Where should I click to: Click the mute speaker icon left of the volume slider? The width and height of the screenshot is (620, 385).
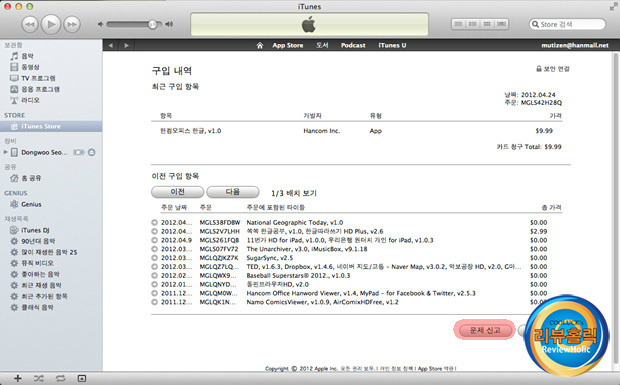(x=100, y=25)
